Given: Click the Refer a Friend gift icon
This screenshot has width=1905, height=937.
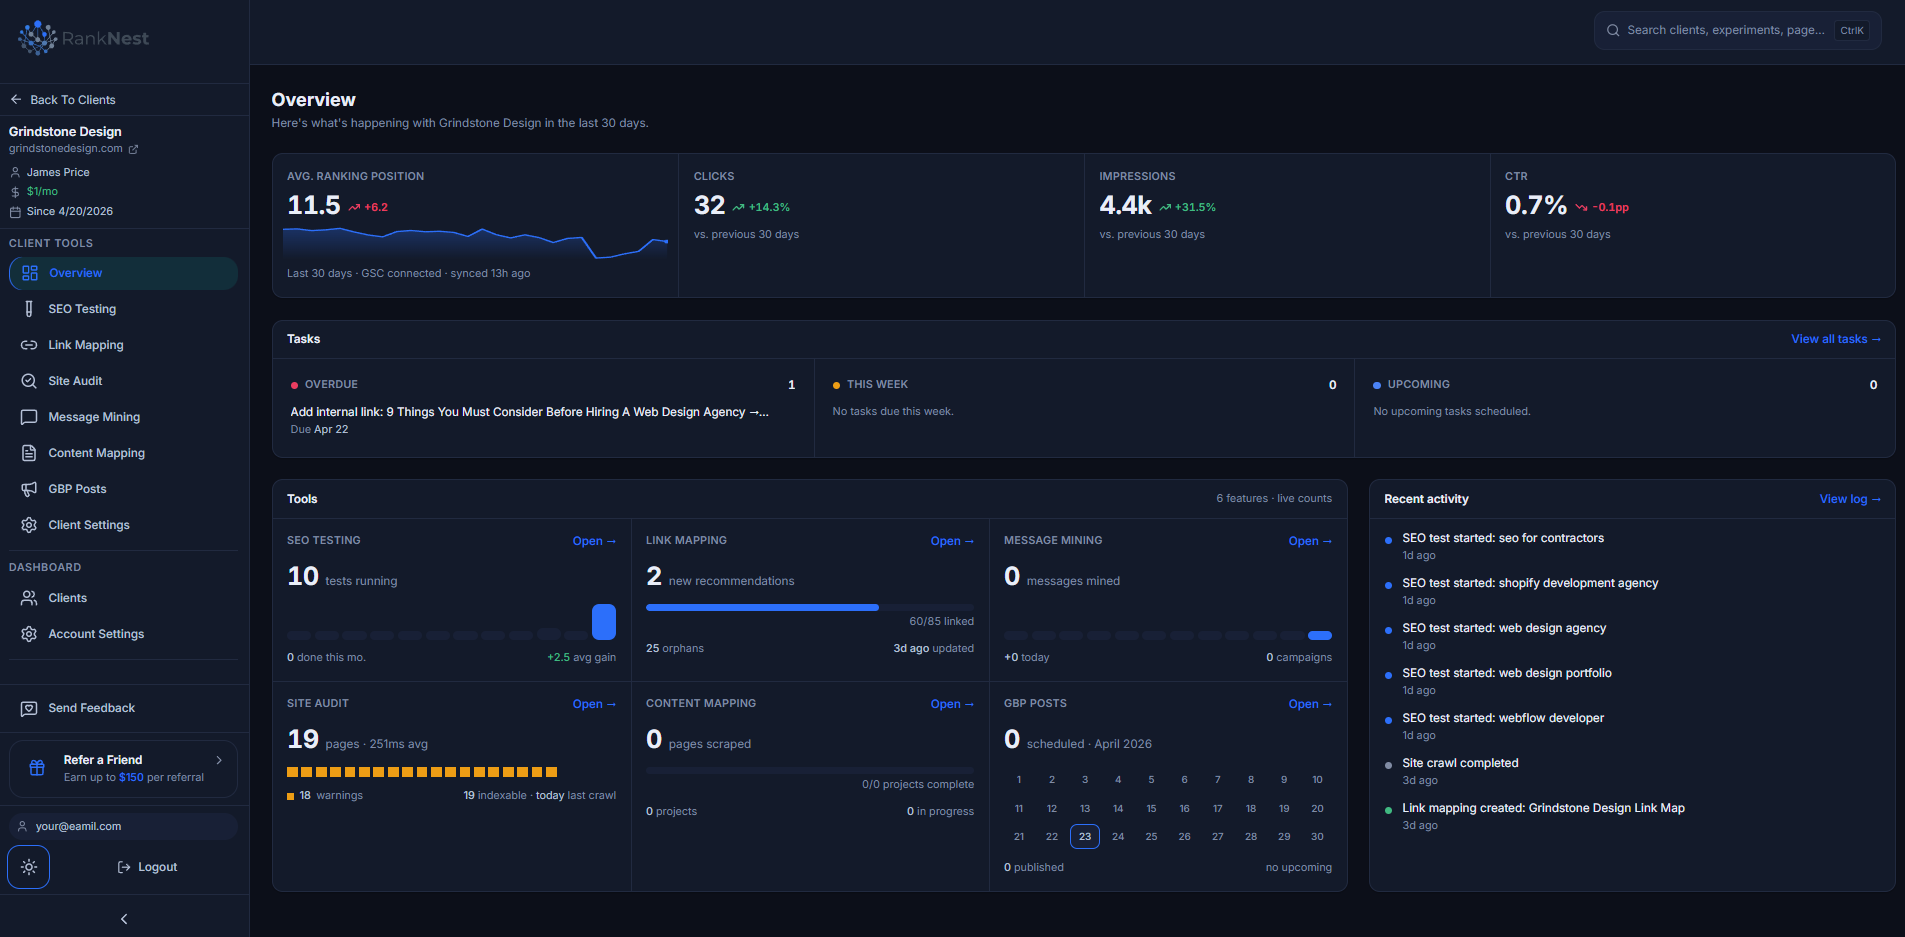Looking at the screenshot, I should [37, 768].
